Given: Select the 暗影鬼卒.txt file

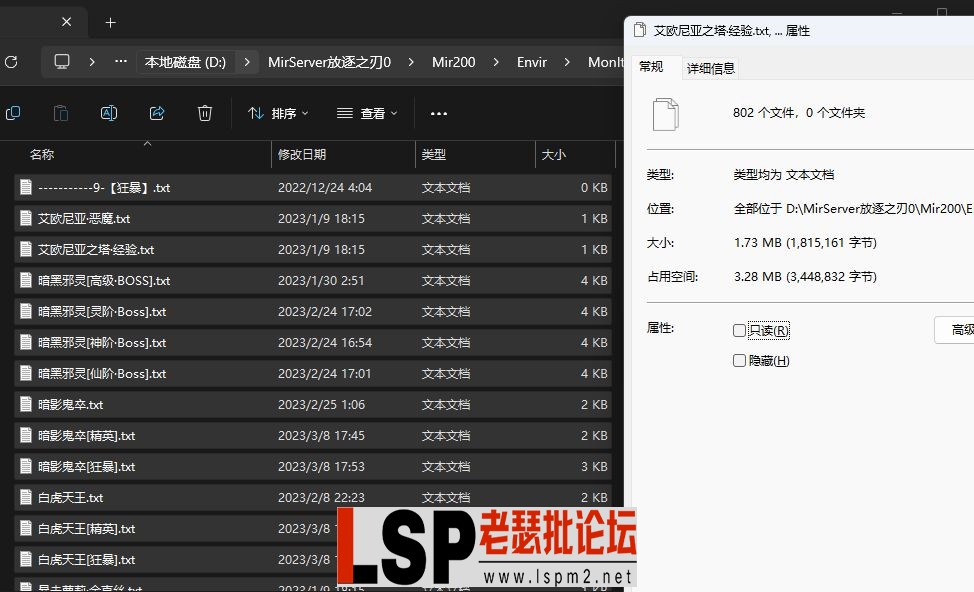Looking at the screenshot, I should click(x=71, y=404).
